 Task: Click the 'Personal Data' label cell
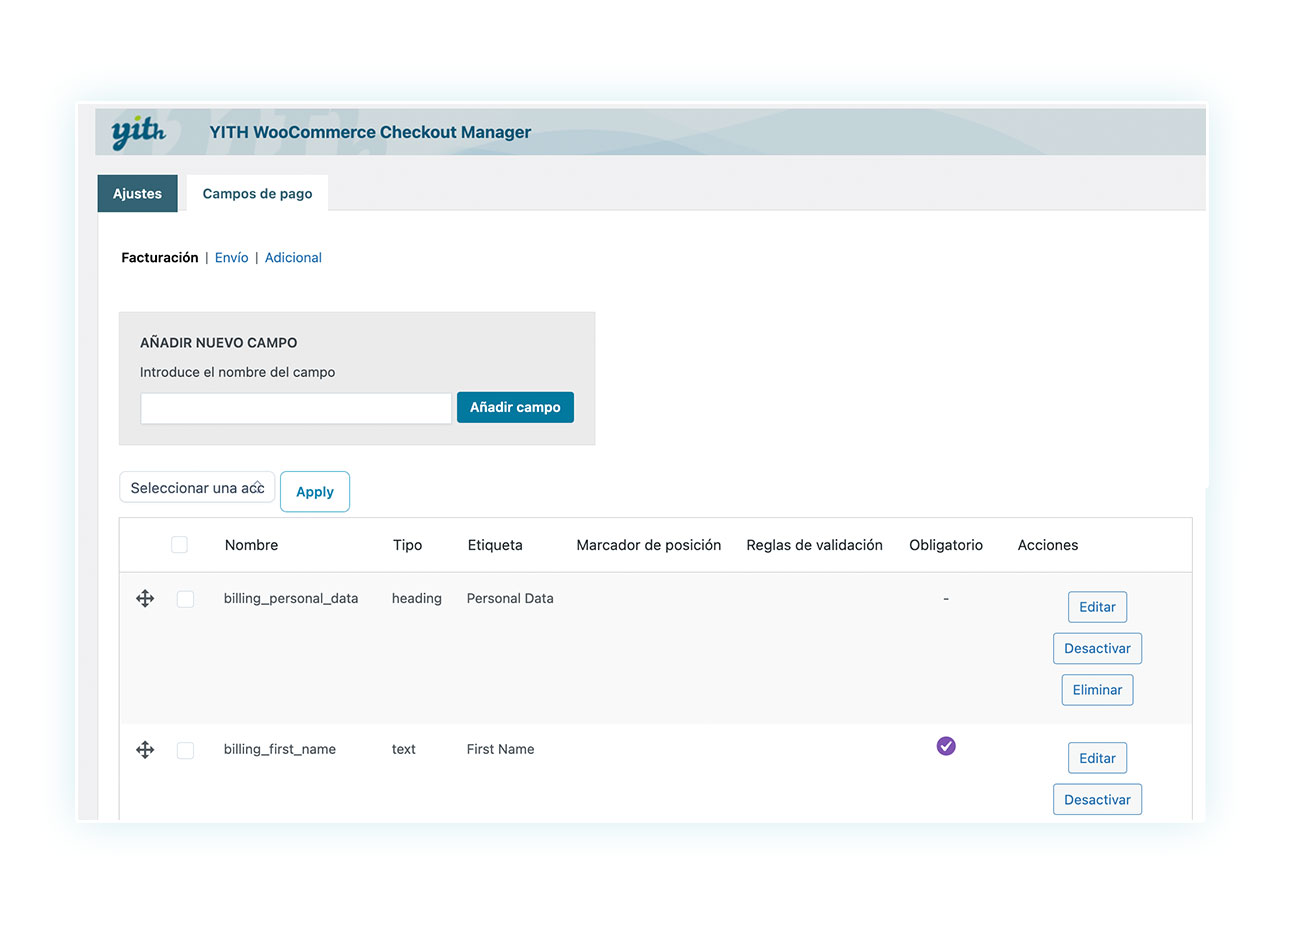(x=510, y=598)
